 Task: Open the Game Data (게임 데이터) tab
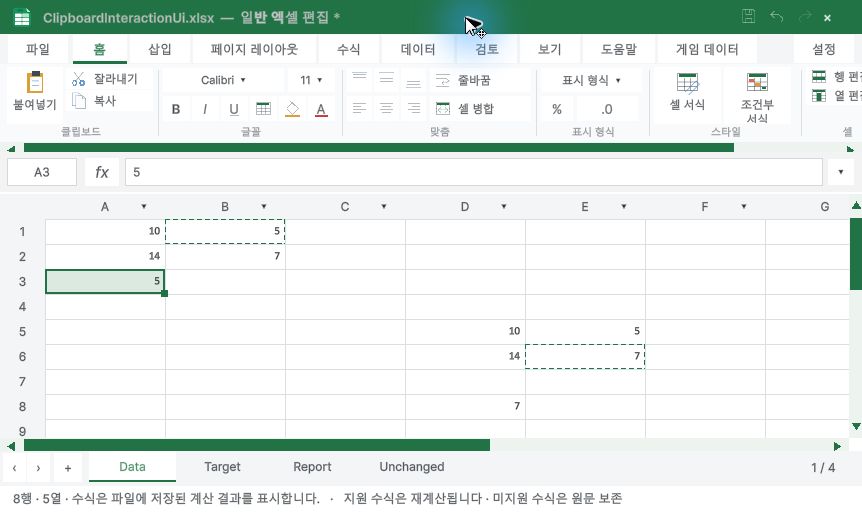pyautogui.click(x=707, y=49)
